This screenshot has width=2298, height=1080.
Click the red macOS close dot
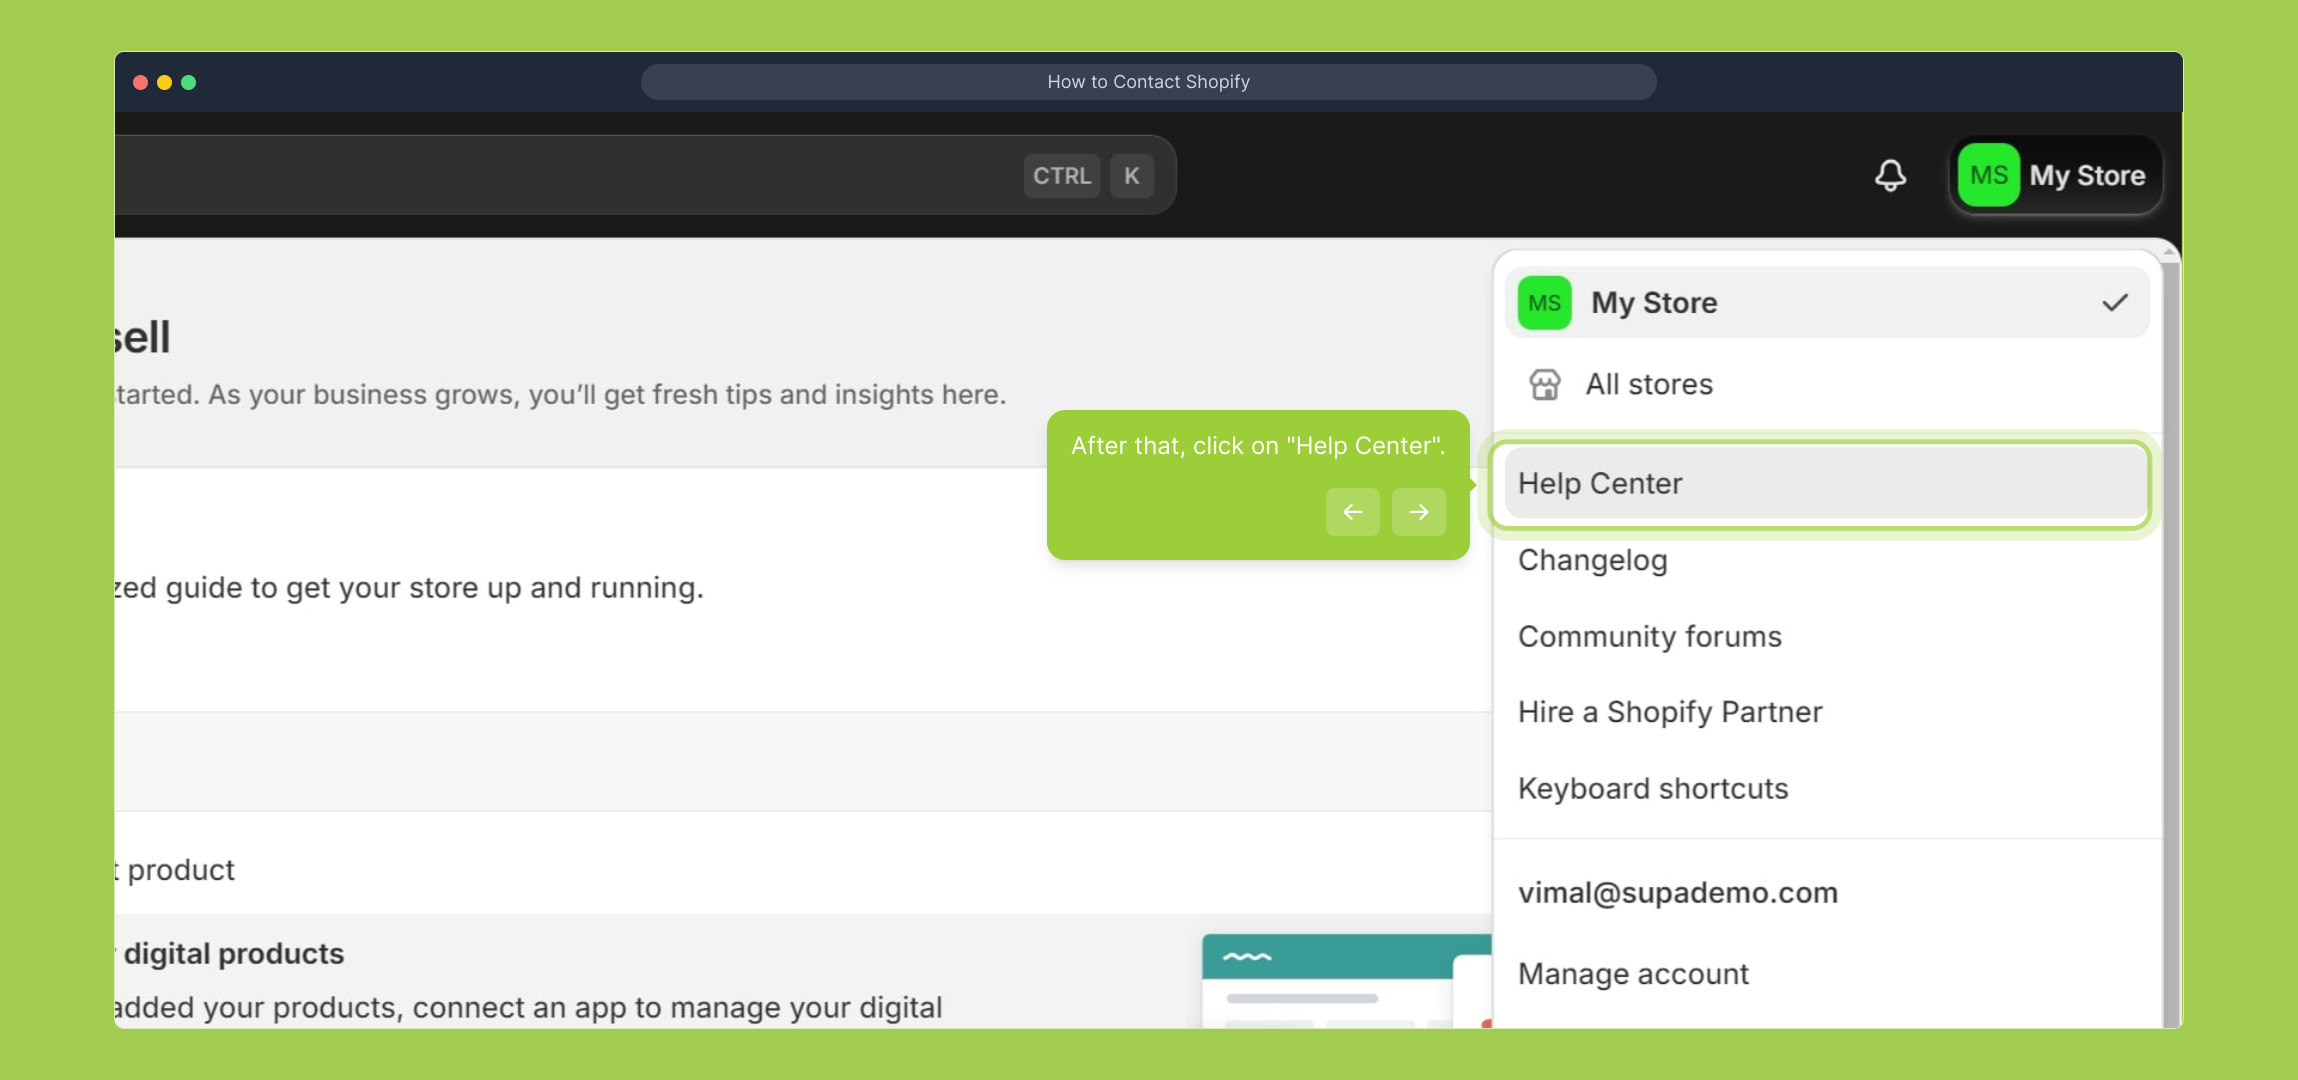click(x=141, y=82)
